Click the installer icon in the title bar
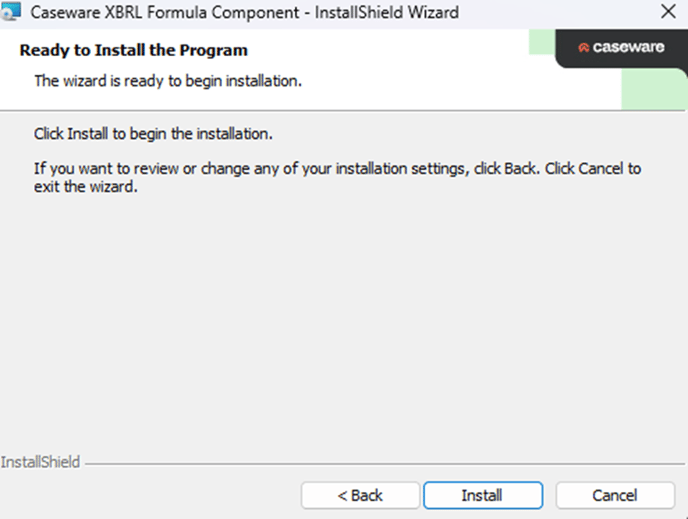This screenshot has height=519, width=688. pos(11,11)
